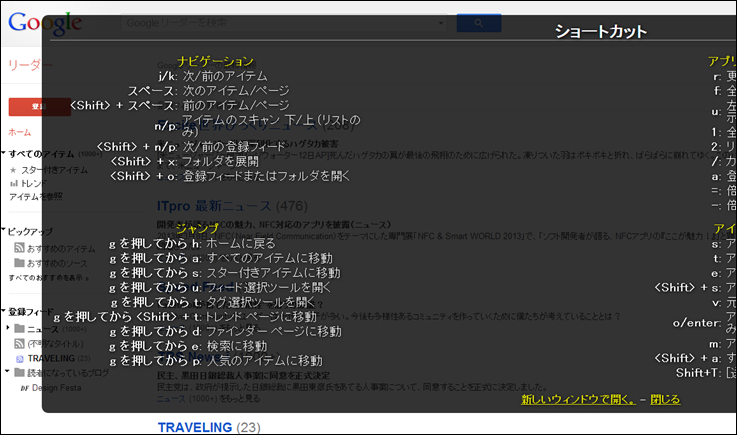Image resolution: width=737 pixels, height=435 pixels.
Task: Click 'g を押してから s: スター付きアイテムに移動' row
Action: (x=225, y=273)
